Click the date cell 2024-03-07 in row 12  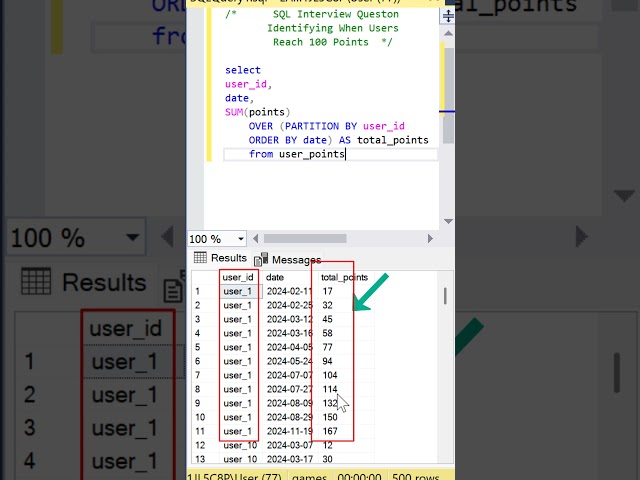(x=290, y=445)
